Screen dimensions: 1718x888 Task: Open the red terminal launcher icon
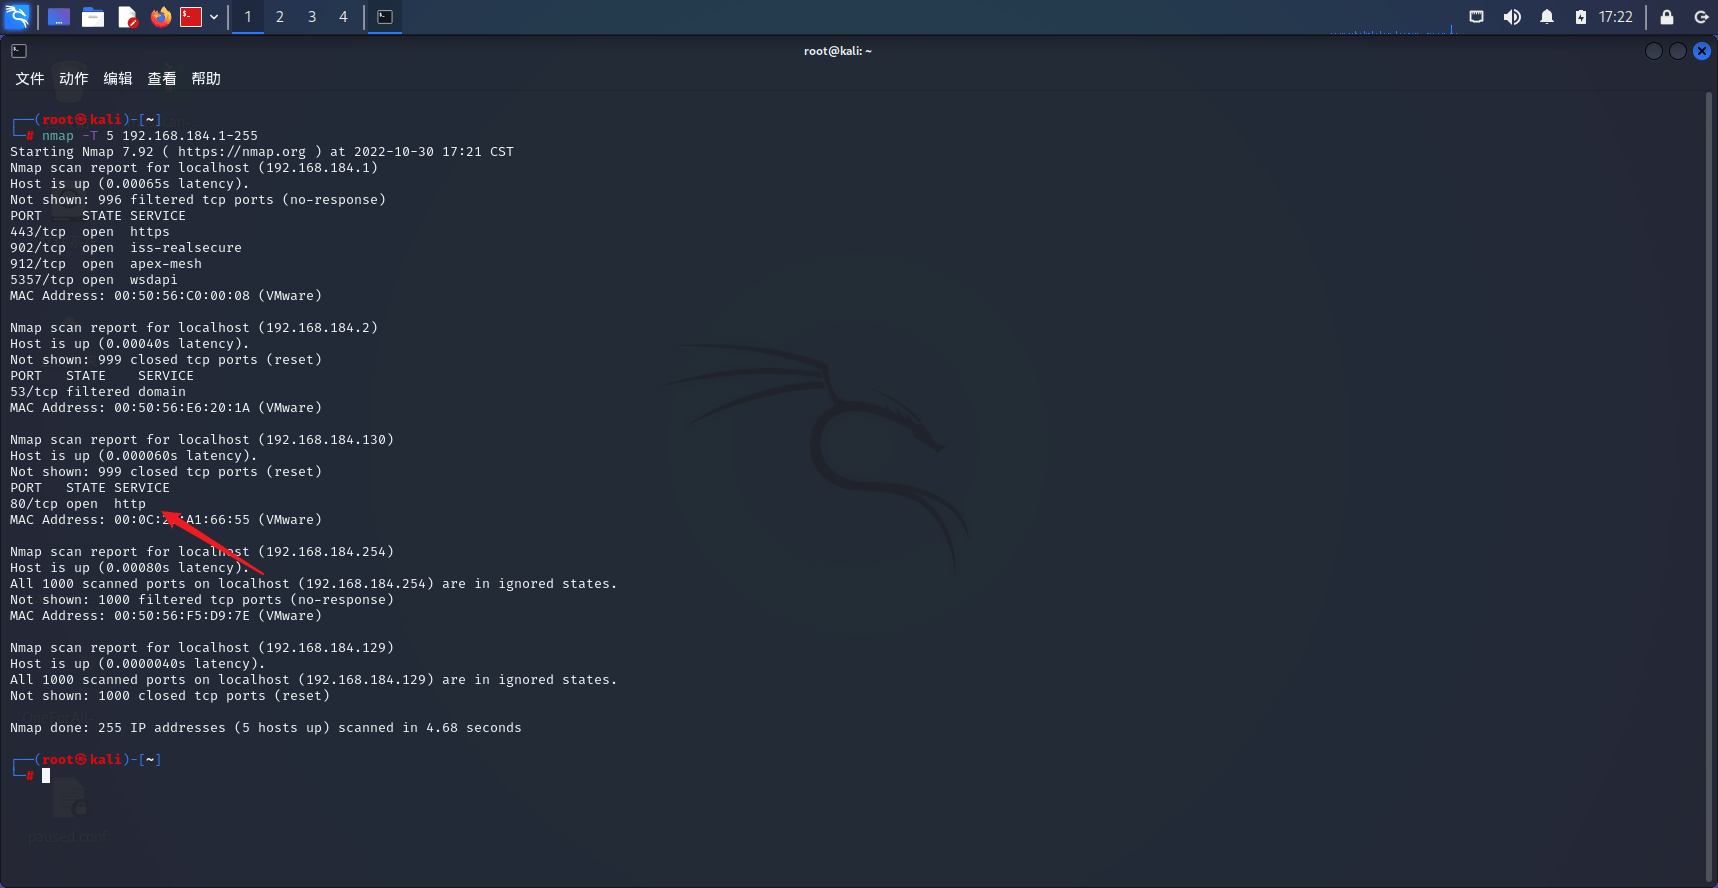pyautogui.click(x=191, y=17)
